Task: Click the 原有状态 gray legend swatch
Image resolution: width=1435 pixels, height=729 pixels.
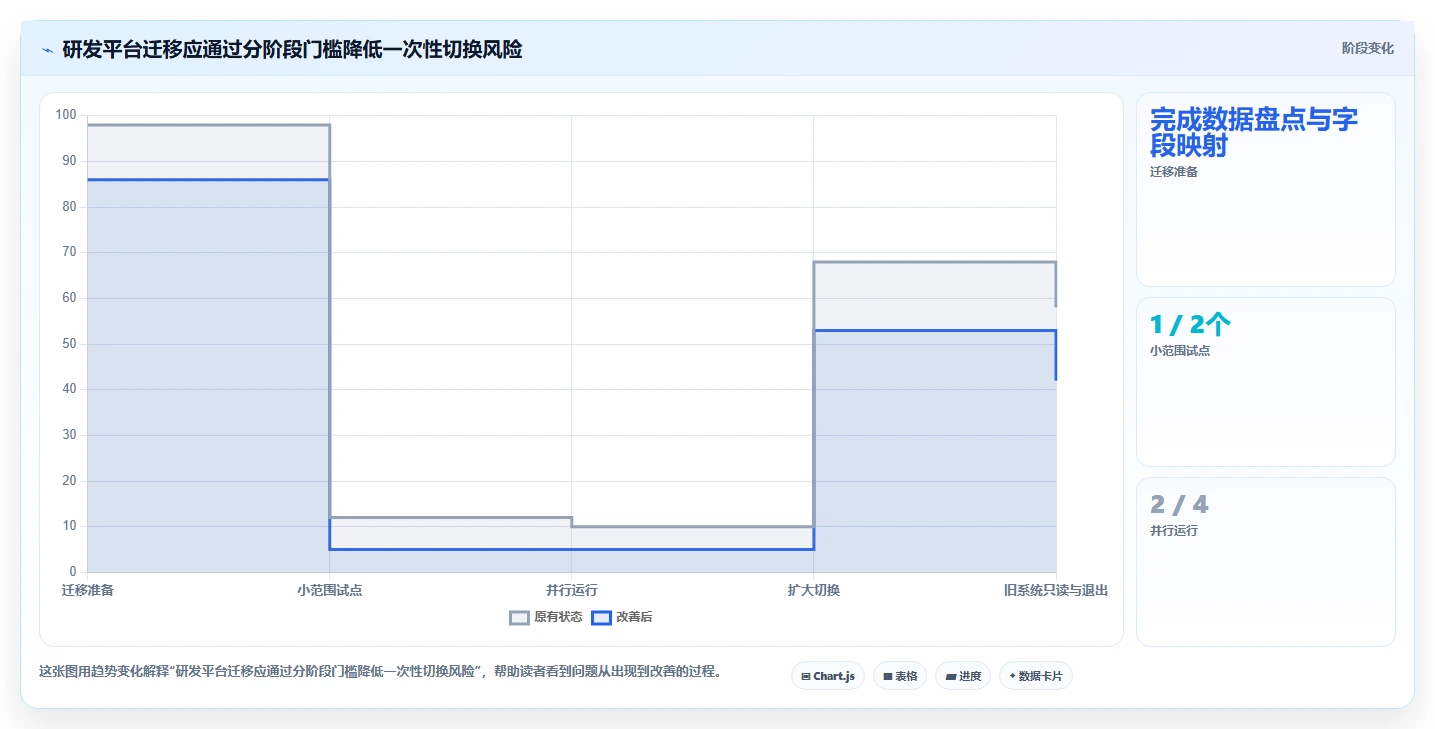Action: pyautogui.click(x=519, y=618)
